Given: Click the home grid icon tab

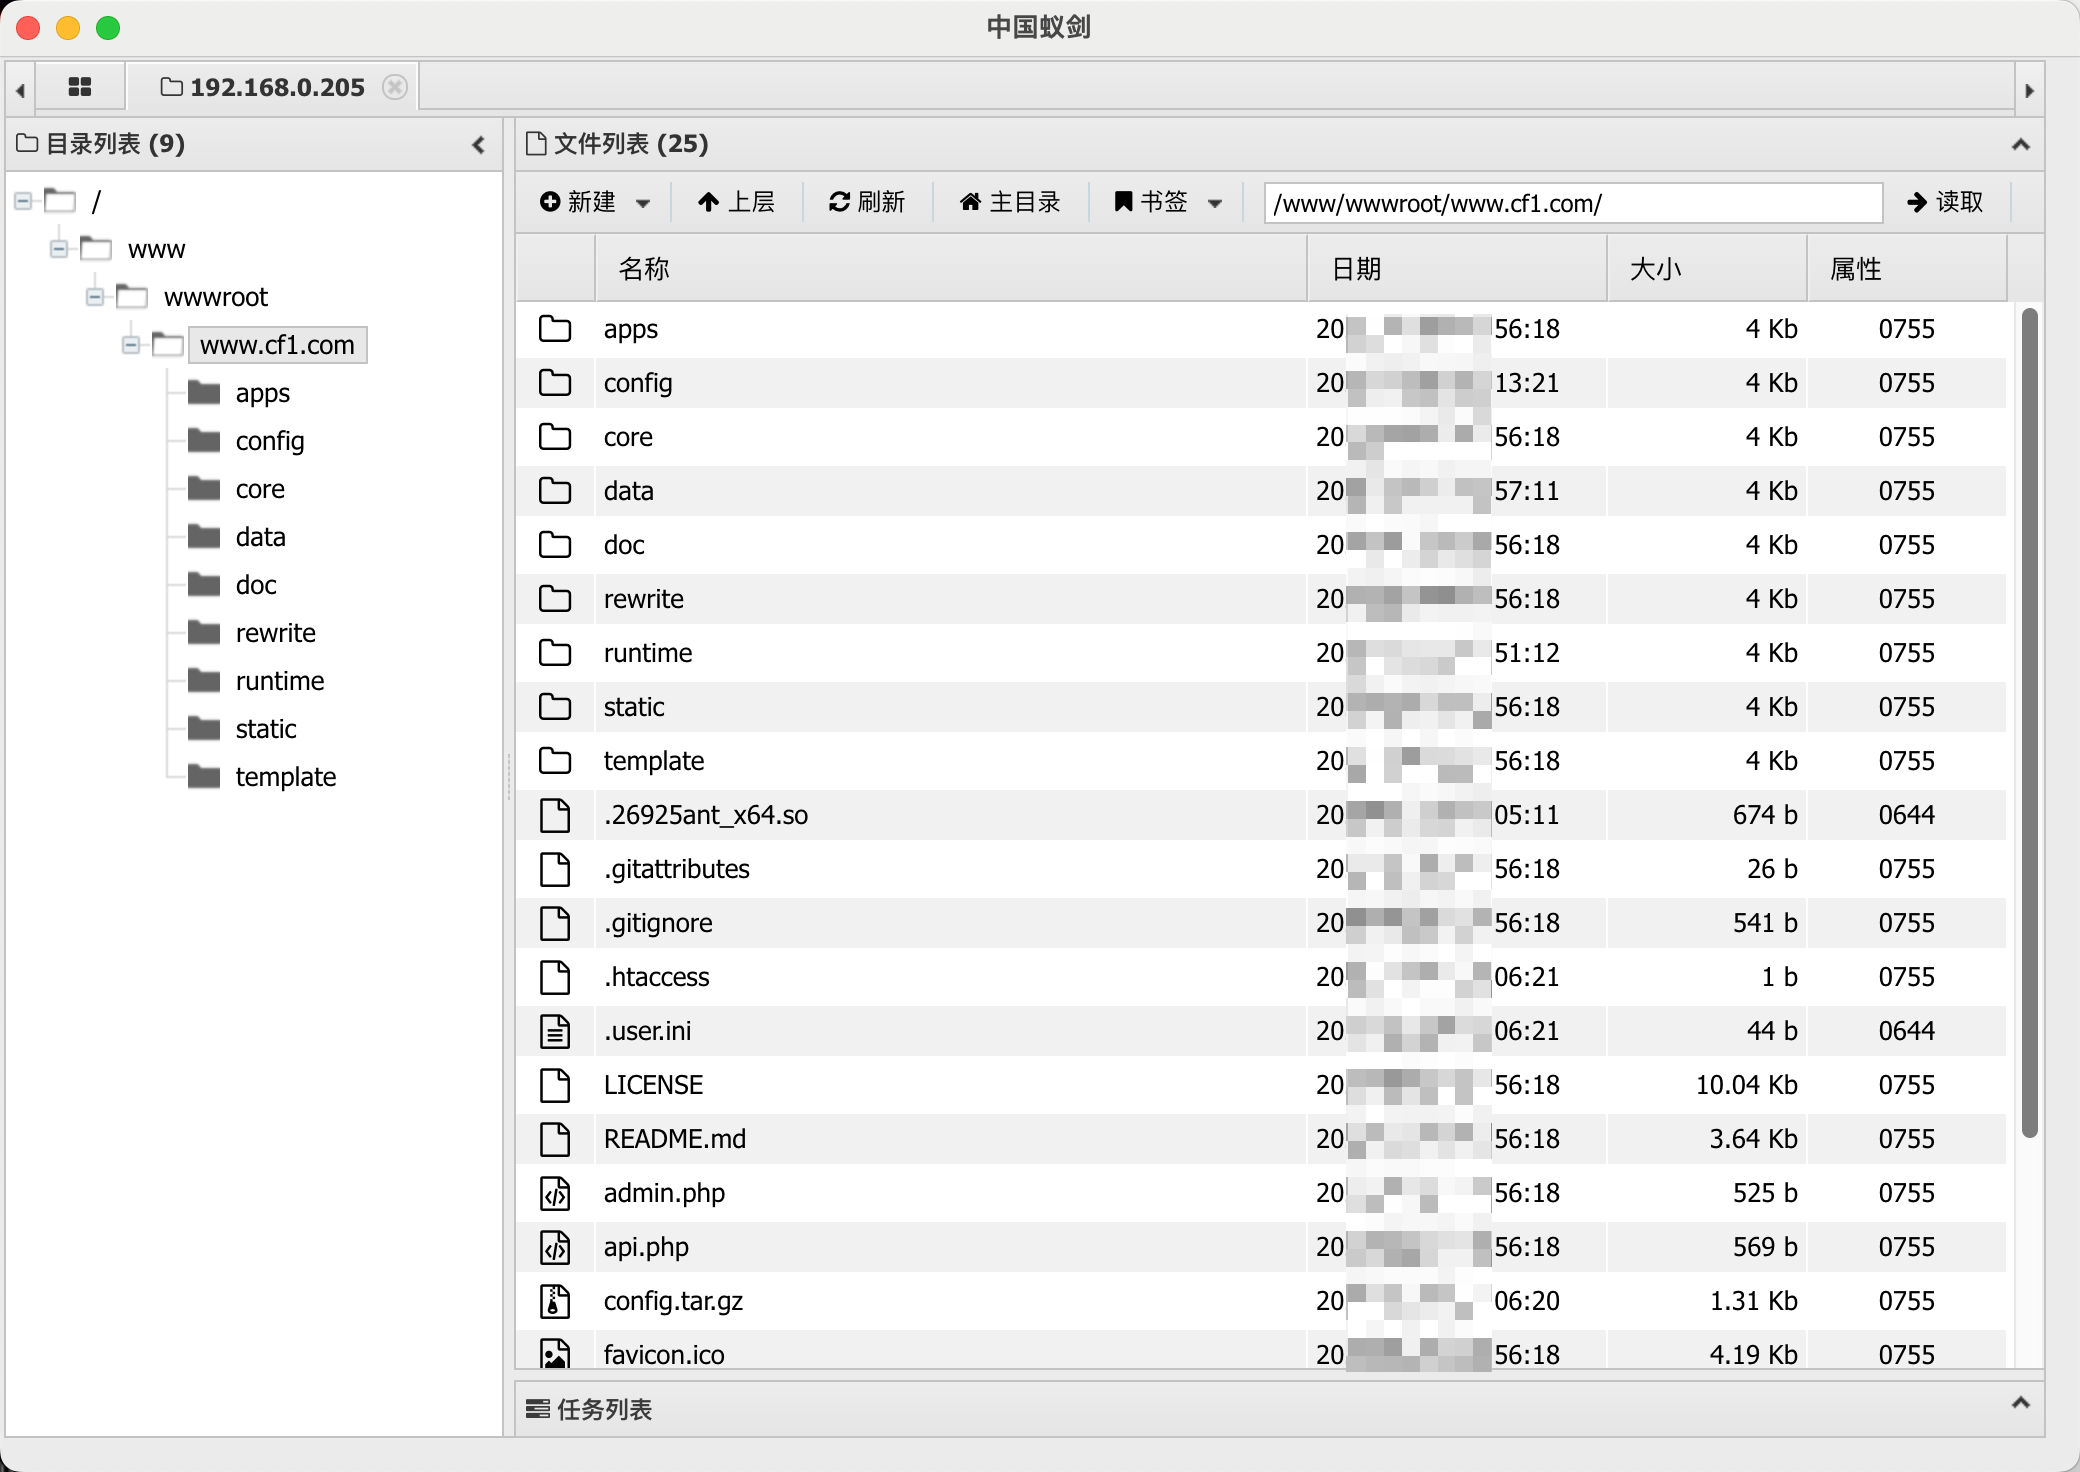Looking at the screenshot, I should [80, 87].
